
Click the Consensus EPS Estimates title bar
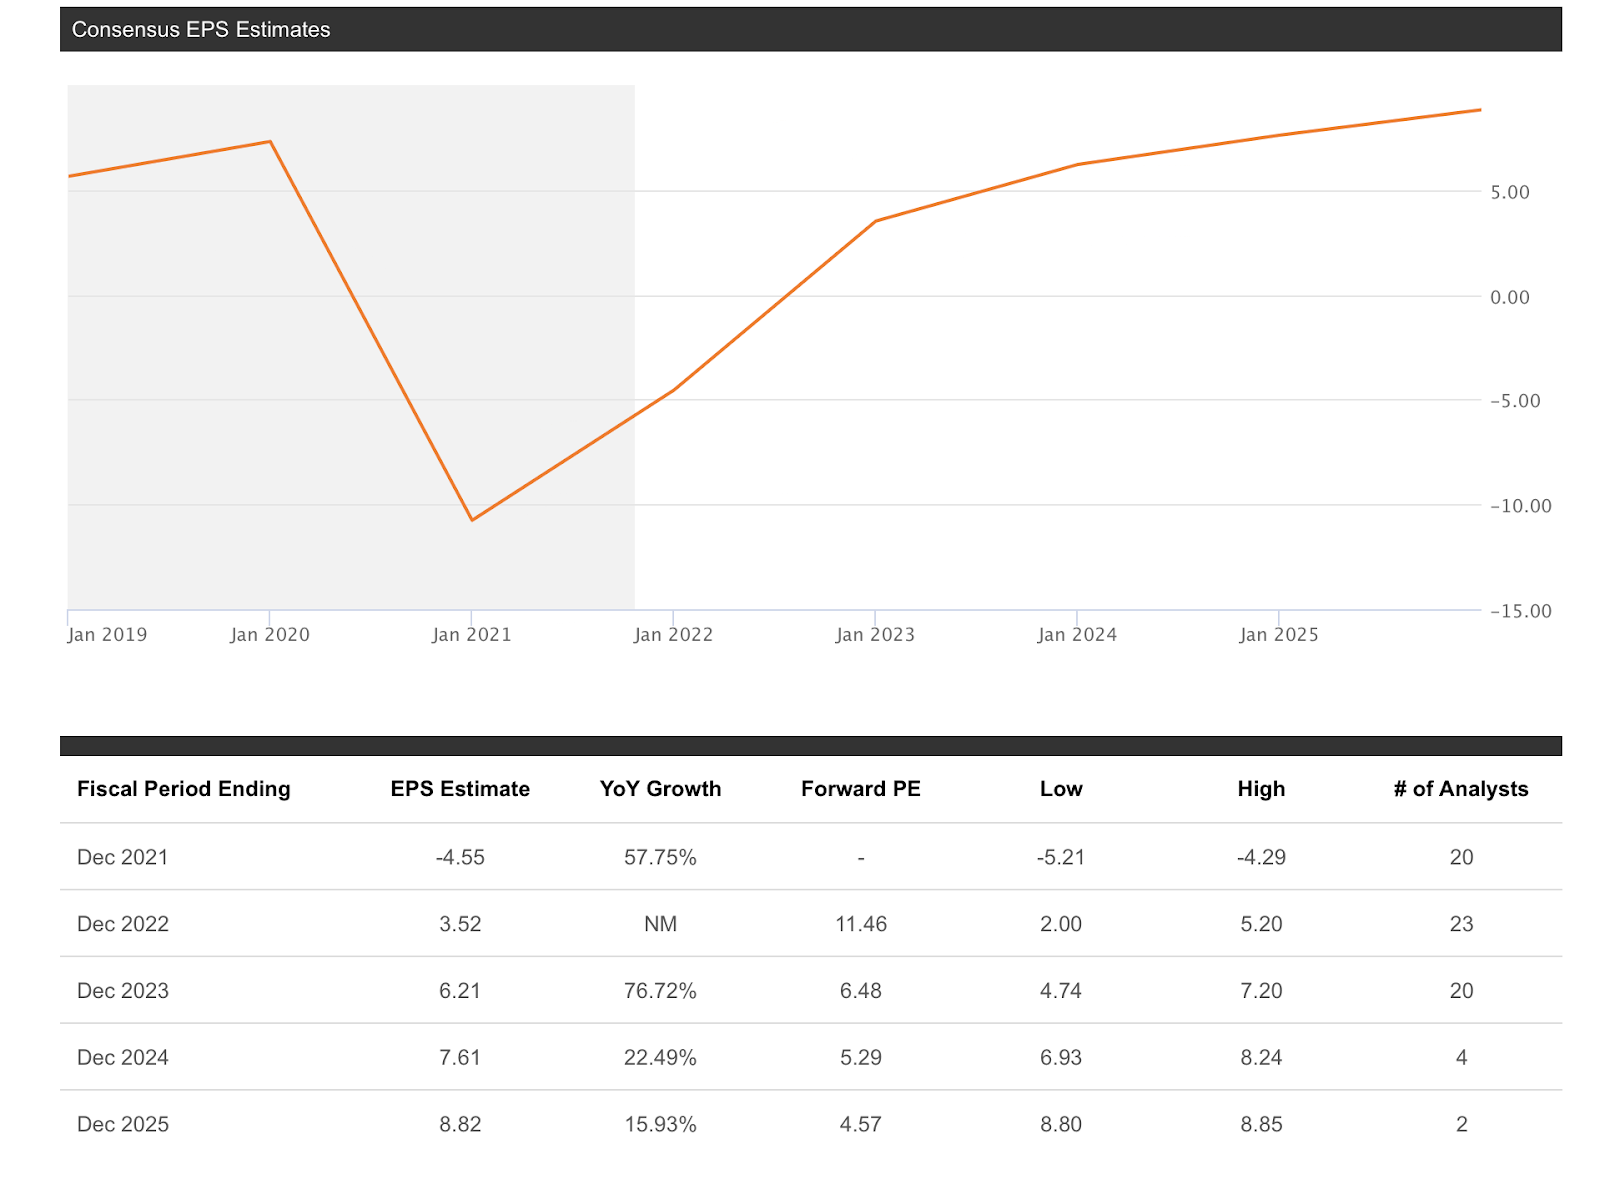201,30
